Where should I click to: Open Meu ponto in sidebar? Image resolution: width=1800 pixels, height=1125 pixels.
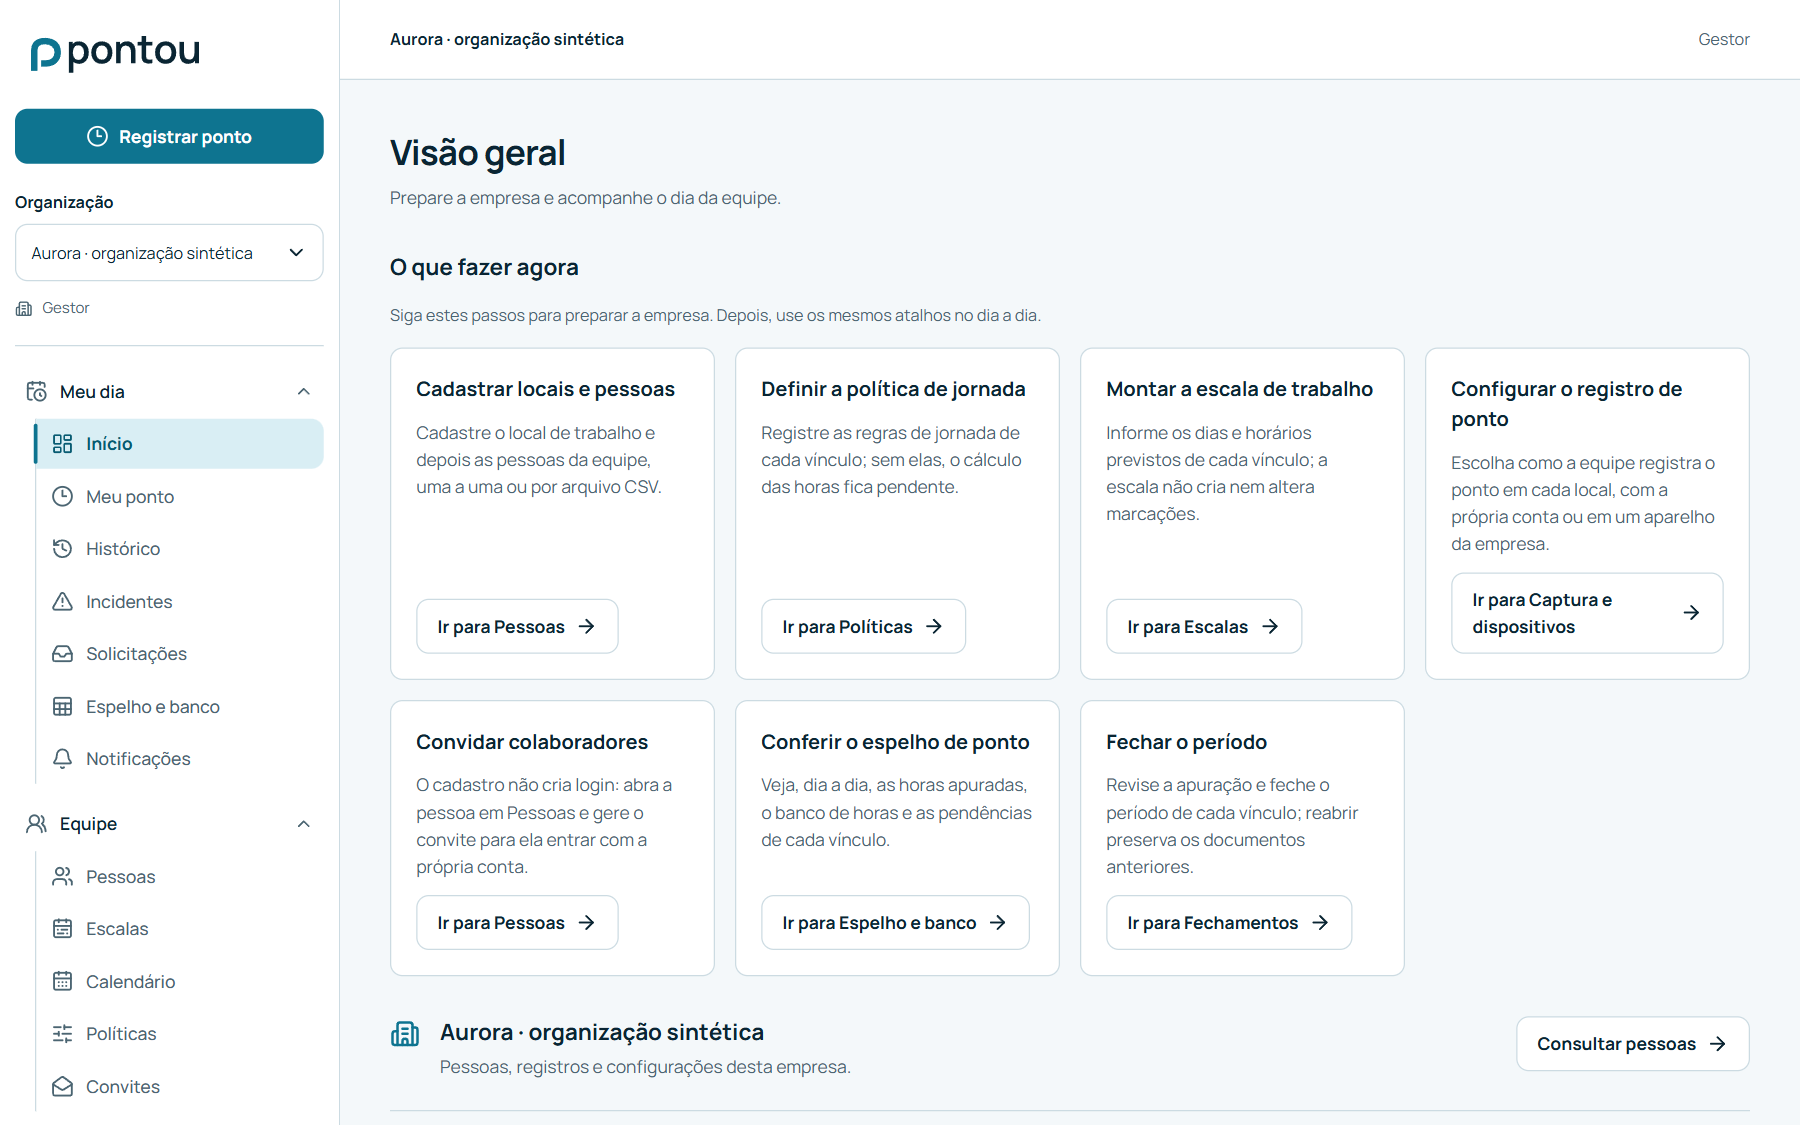pos(179,497)
